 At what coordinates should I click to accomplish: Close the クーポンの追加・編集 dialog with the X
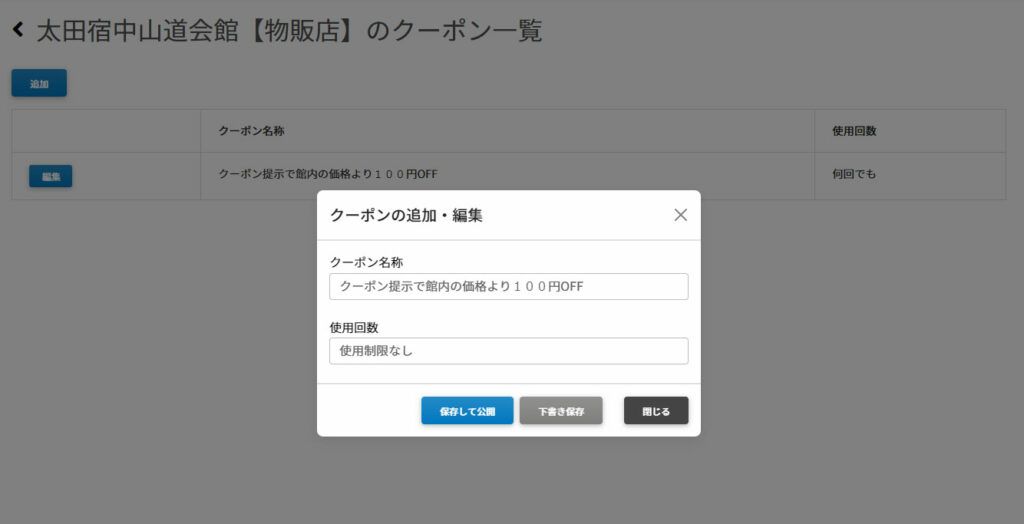680,215
